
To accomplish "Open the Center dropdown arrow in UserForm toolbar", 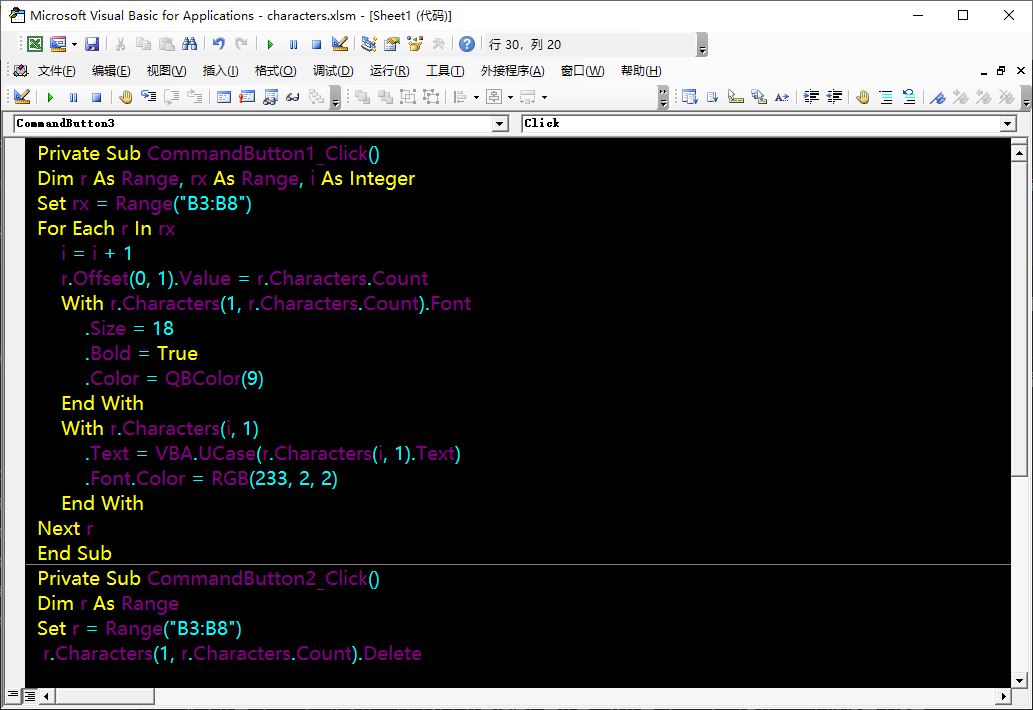I will coord(510,97).
